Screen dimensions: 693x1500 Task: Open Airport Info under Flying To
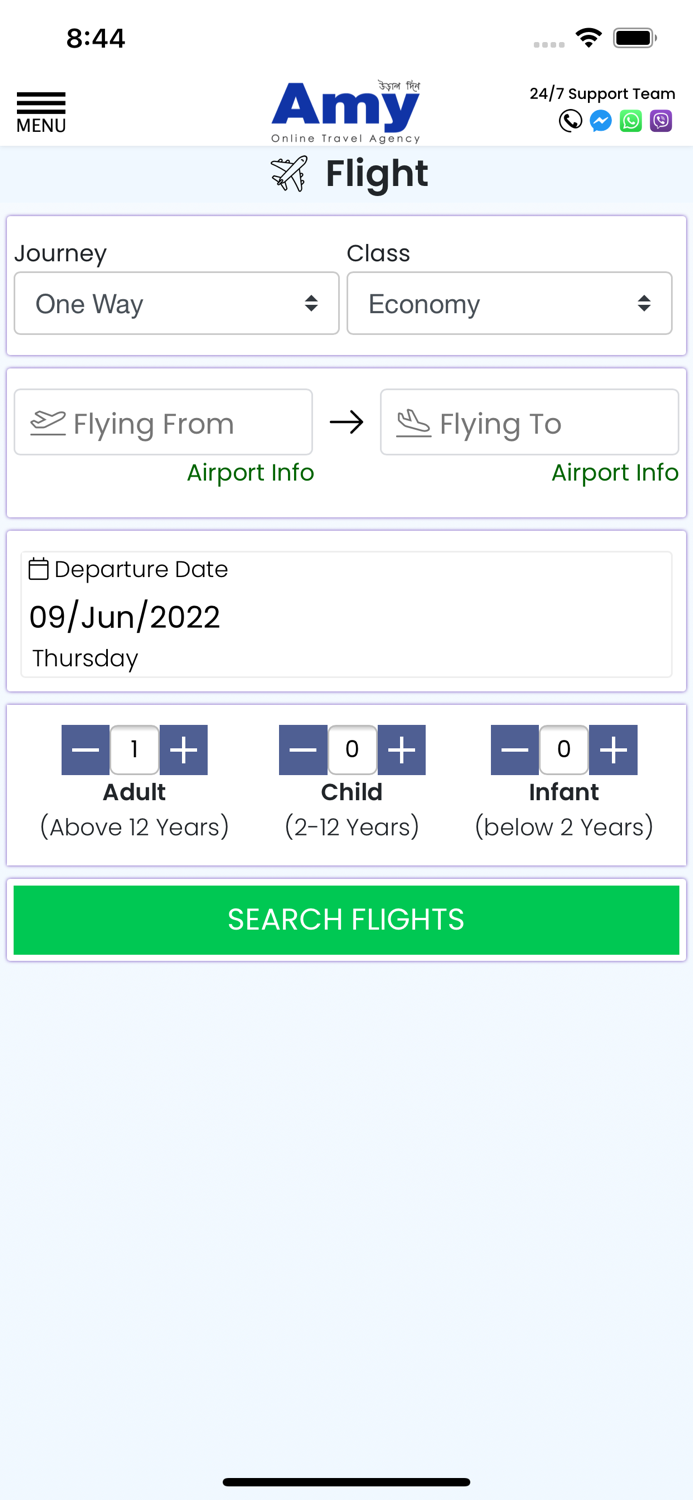[x=615, y=473]
